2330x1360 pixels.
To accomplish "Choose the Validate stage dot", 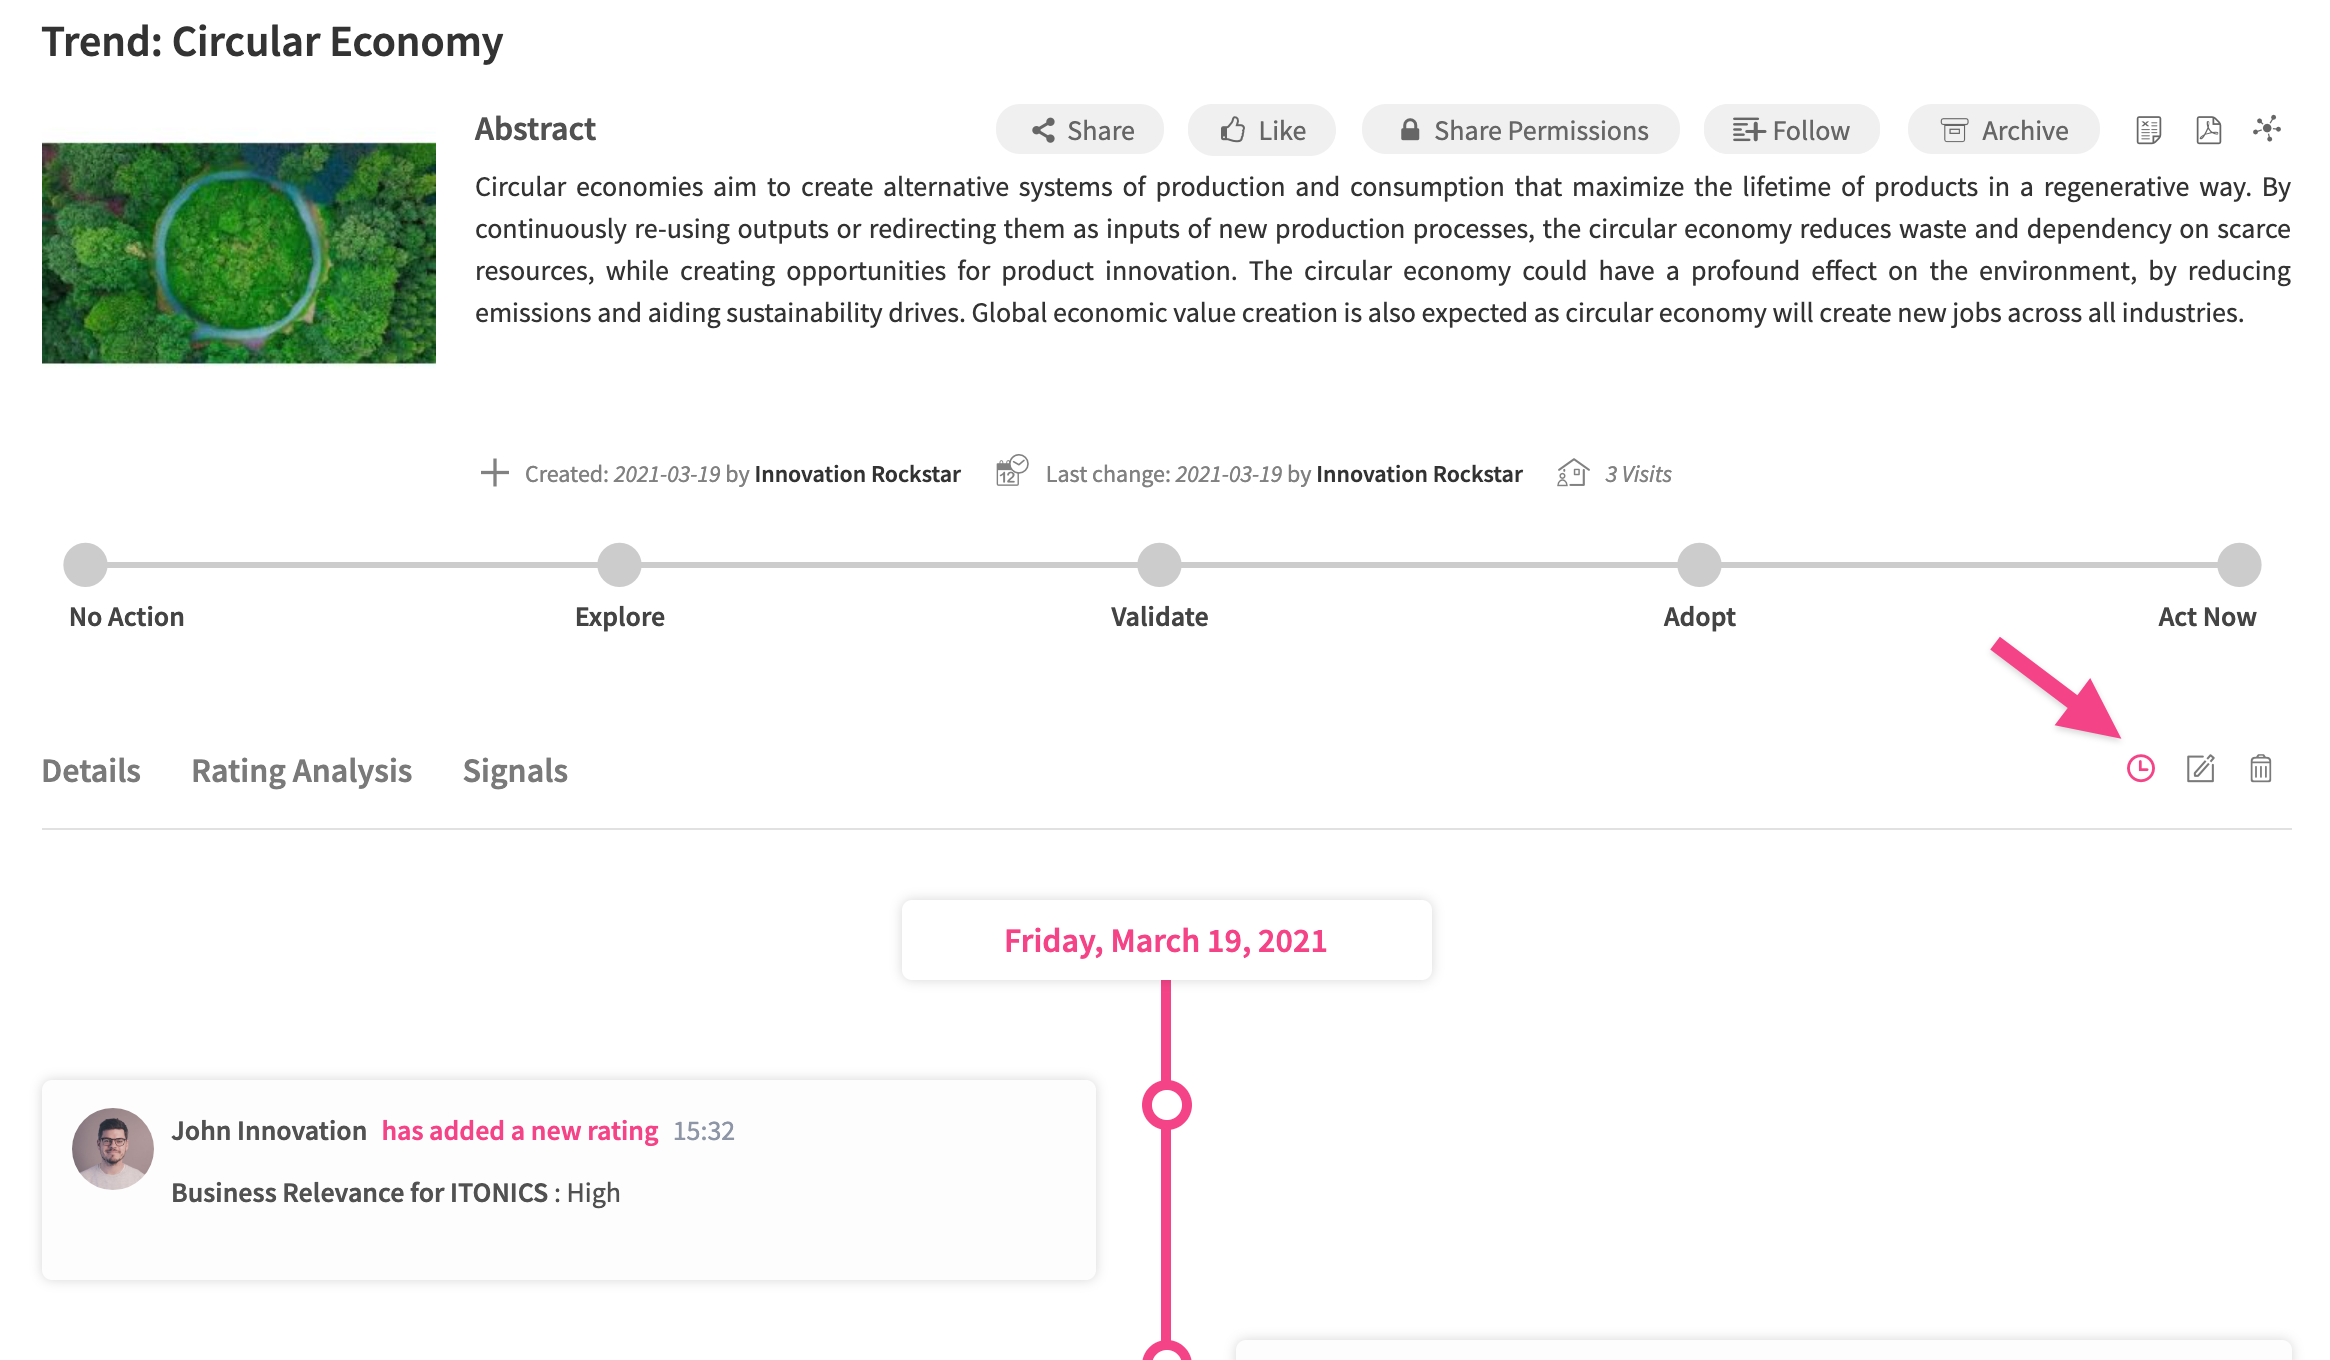I will click(1159, 565).
